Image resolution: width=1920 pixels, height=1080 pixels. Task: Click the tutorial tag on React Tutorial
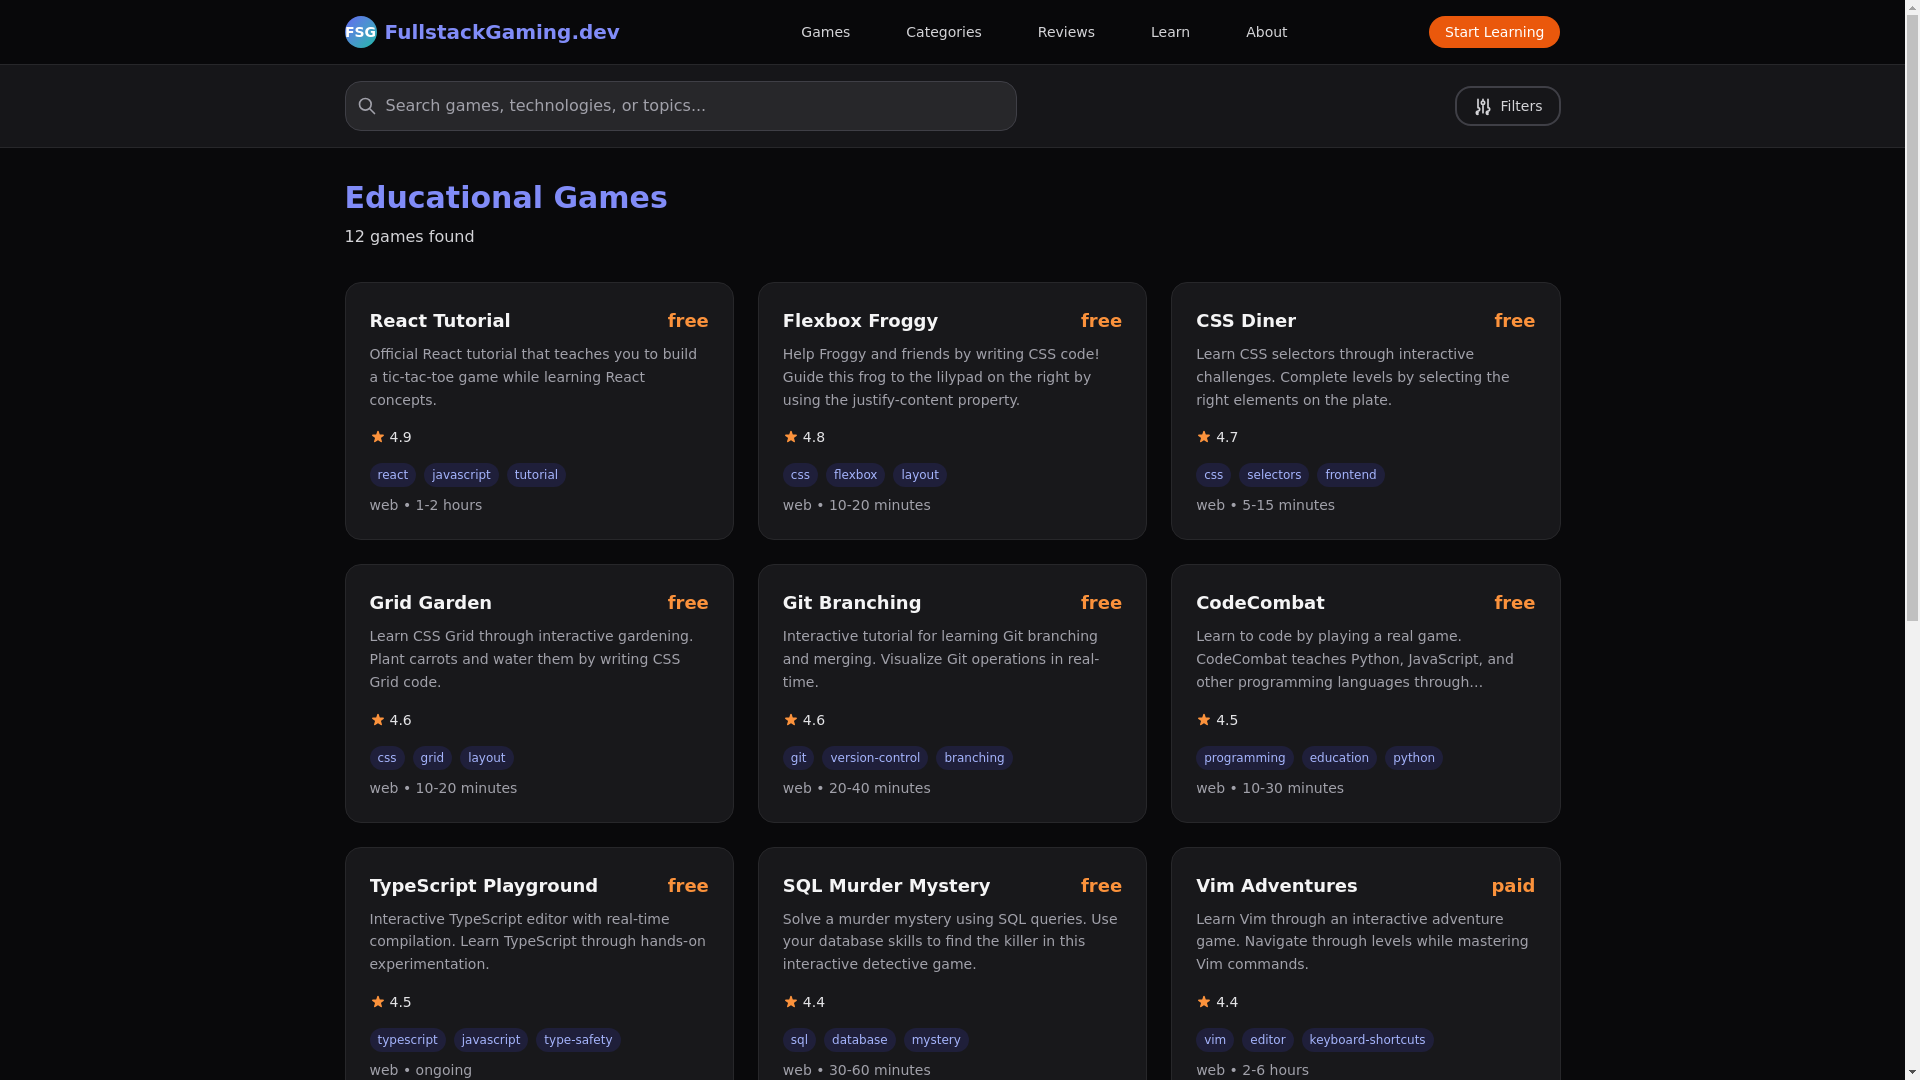point(536,475)
